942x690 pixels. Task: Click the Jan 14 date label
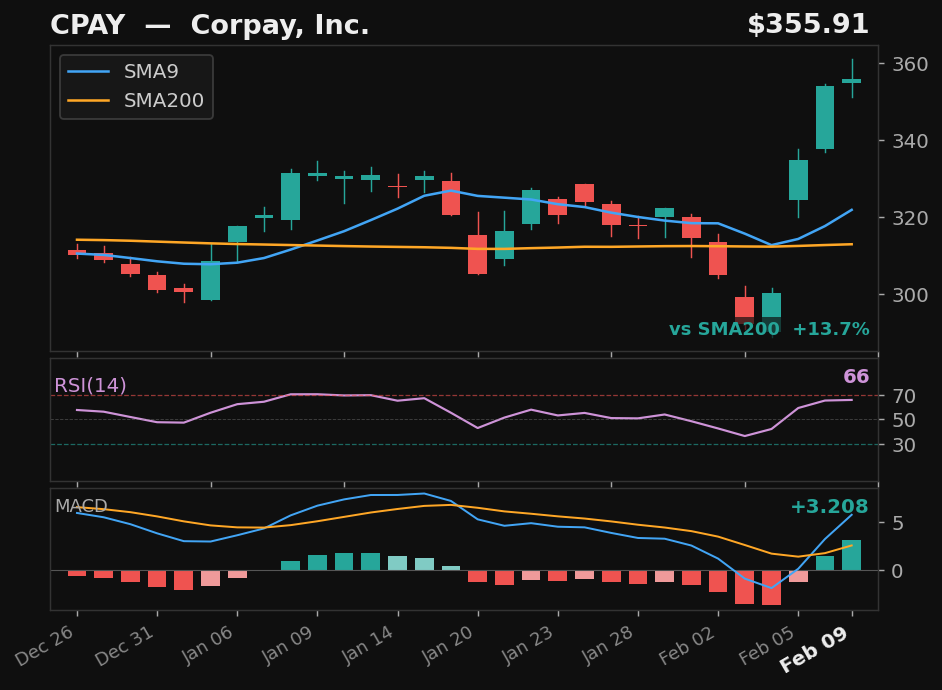click(366, 645)
